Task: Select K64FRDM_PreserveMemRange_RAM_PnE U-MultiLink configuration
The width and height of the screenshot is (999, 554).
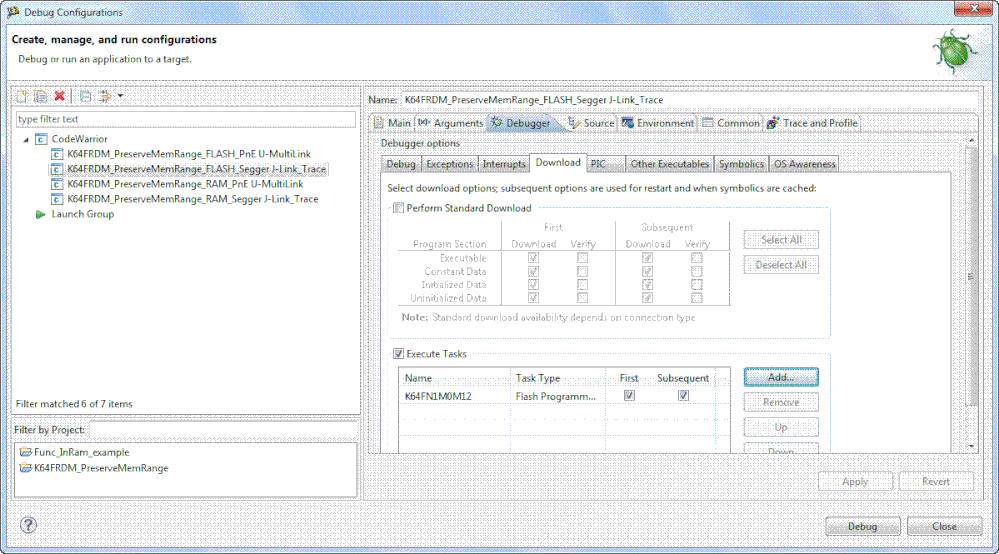Action: point(185,184)
